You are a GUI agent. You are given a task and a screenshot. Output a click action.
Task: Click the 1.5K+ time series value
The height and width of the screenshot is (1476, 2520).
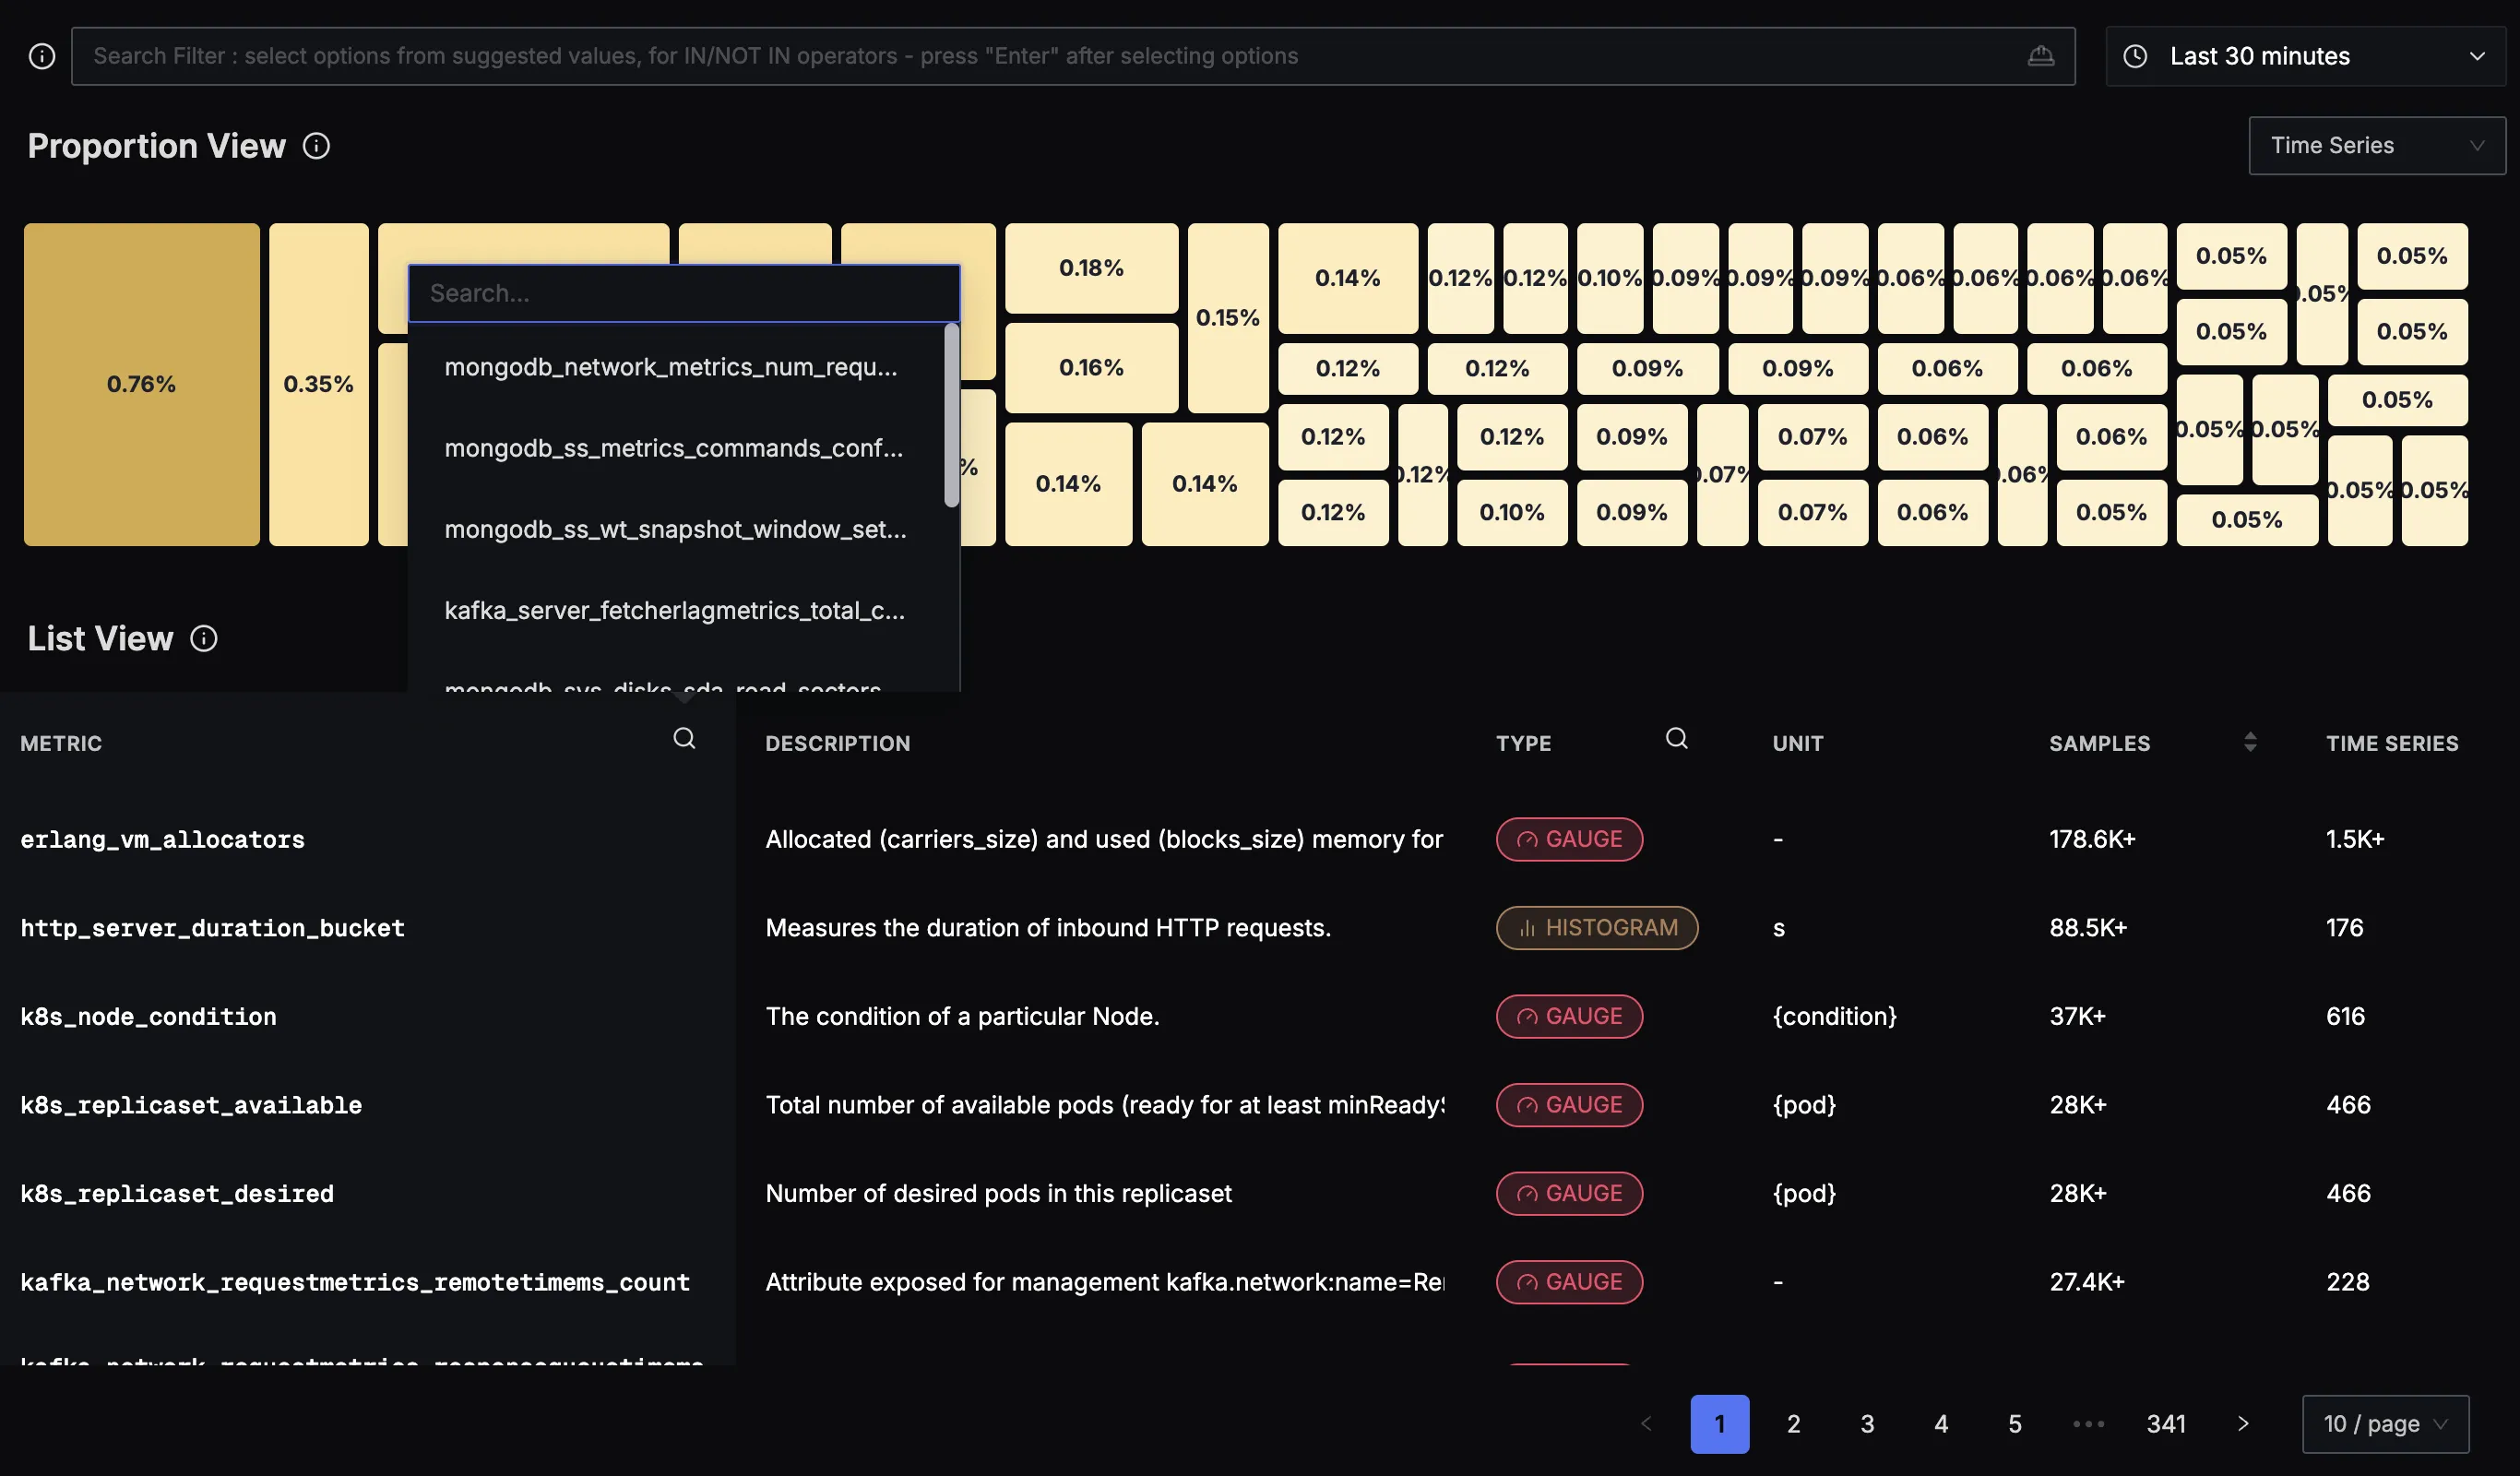pos(2355,839)
